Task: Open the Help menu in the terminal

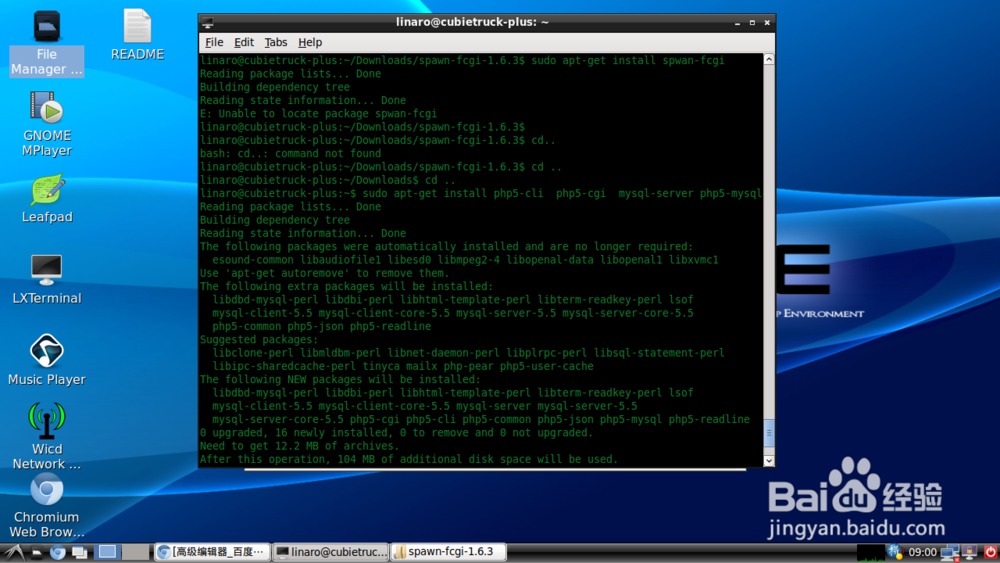Action: (x=310, y=42)
